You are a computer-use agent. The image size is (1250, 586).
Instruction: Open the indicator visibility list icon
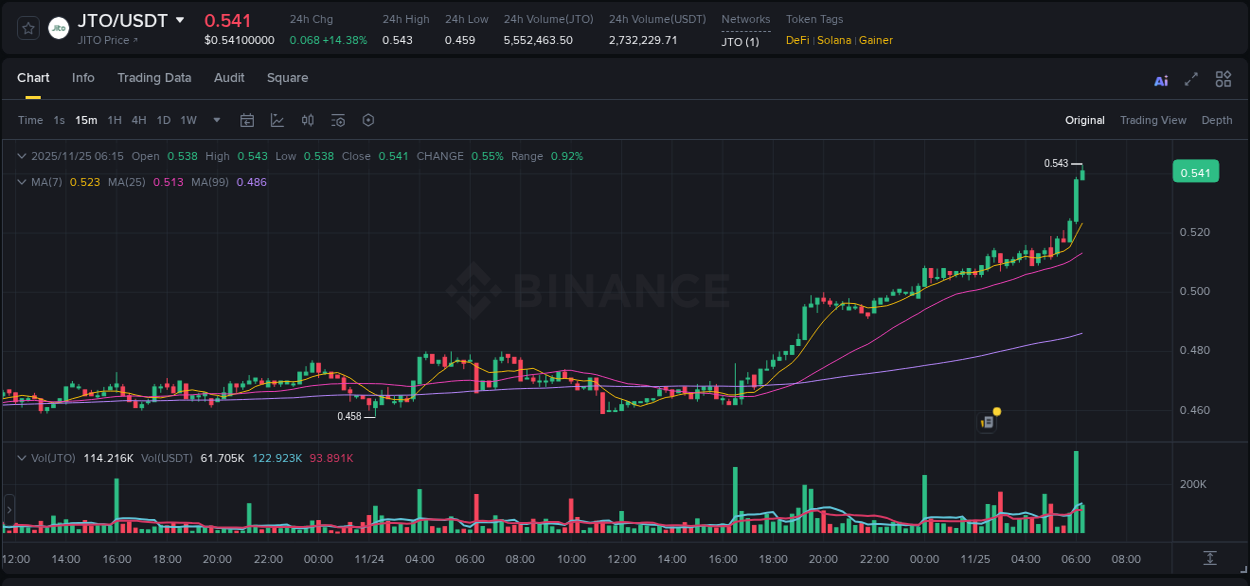(337, 120)
